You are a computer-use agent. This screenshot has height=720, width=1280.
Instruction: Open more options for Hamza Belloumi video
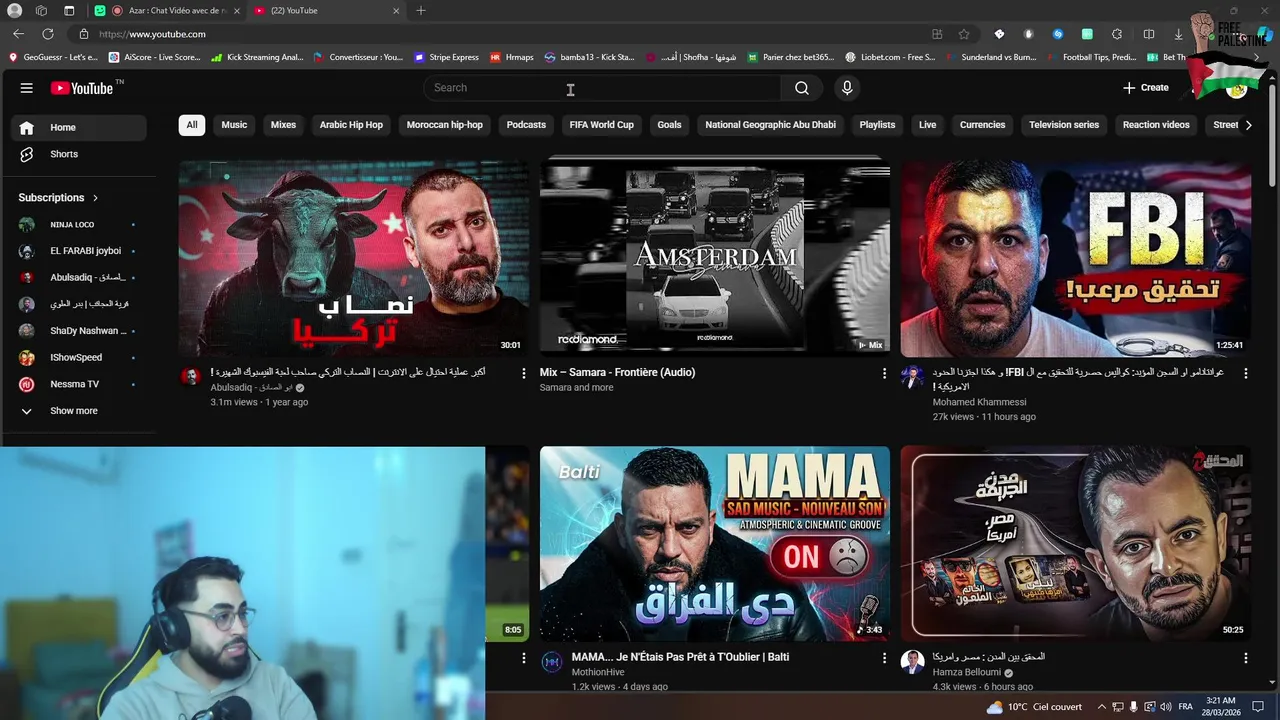1245,658
